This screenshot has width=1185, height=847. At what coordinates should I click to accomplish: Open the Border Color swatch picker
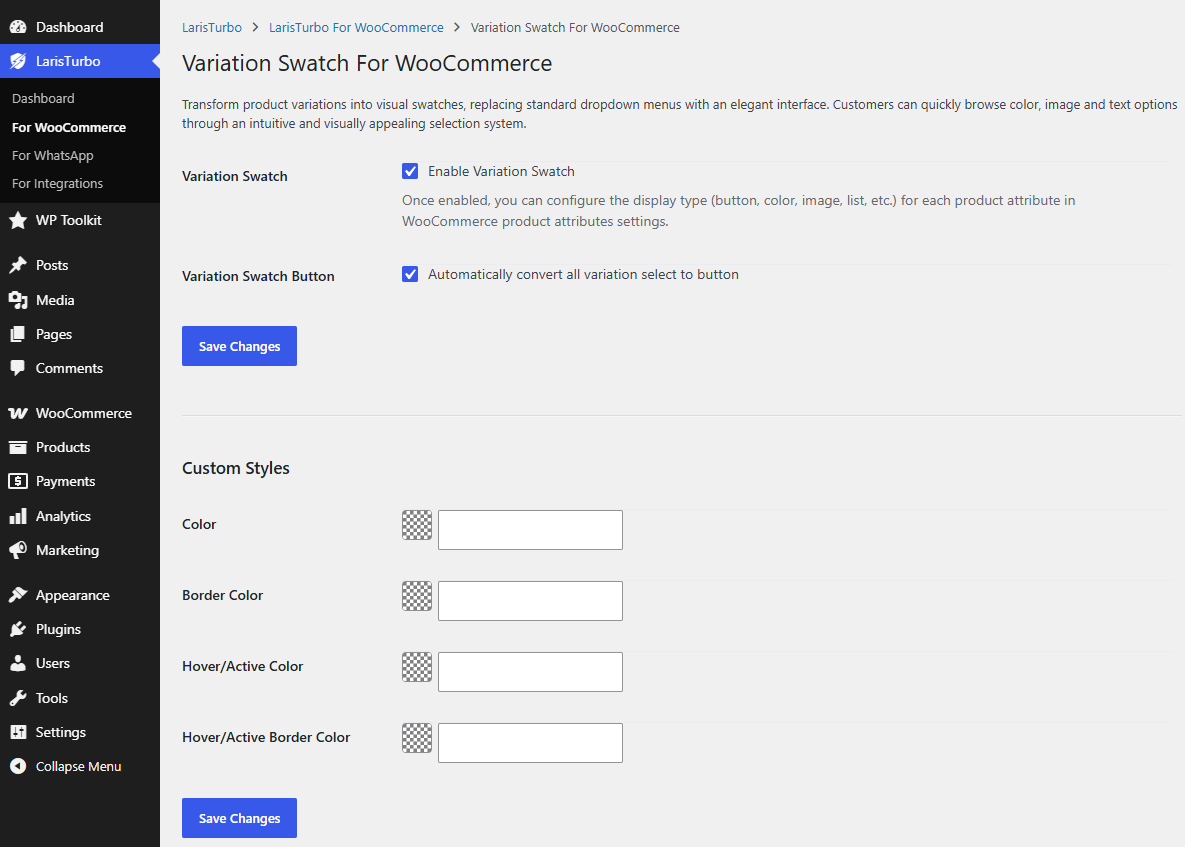[417, 596]
